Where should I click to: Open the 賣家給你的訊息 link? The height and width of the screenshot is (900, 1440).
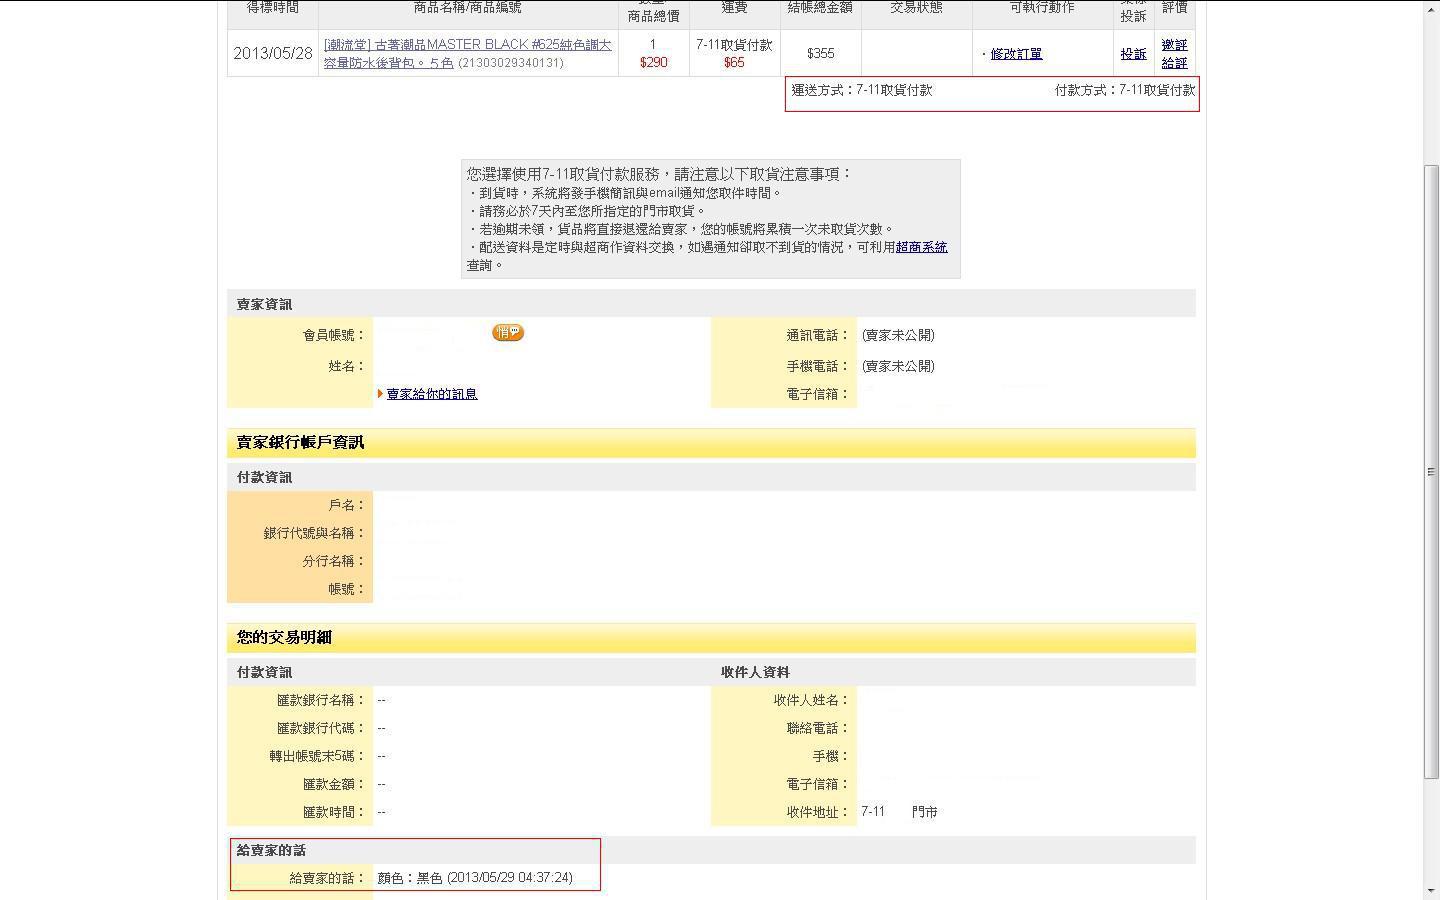(x=432, y=394)
